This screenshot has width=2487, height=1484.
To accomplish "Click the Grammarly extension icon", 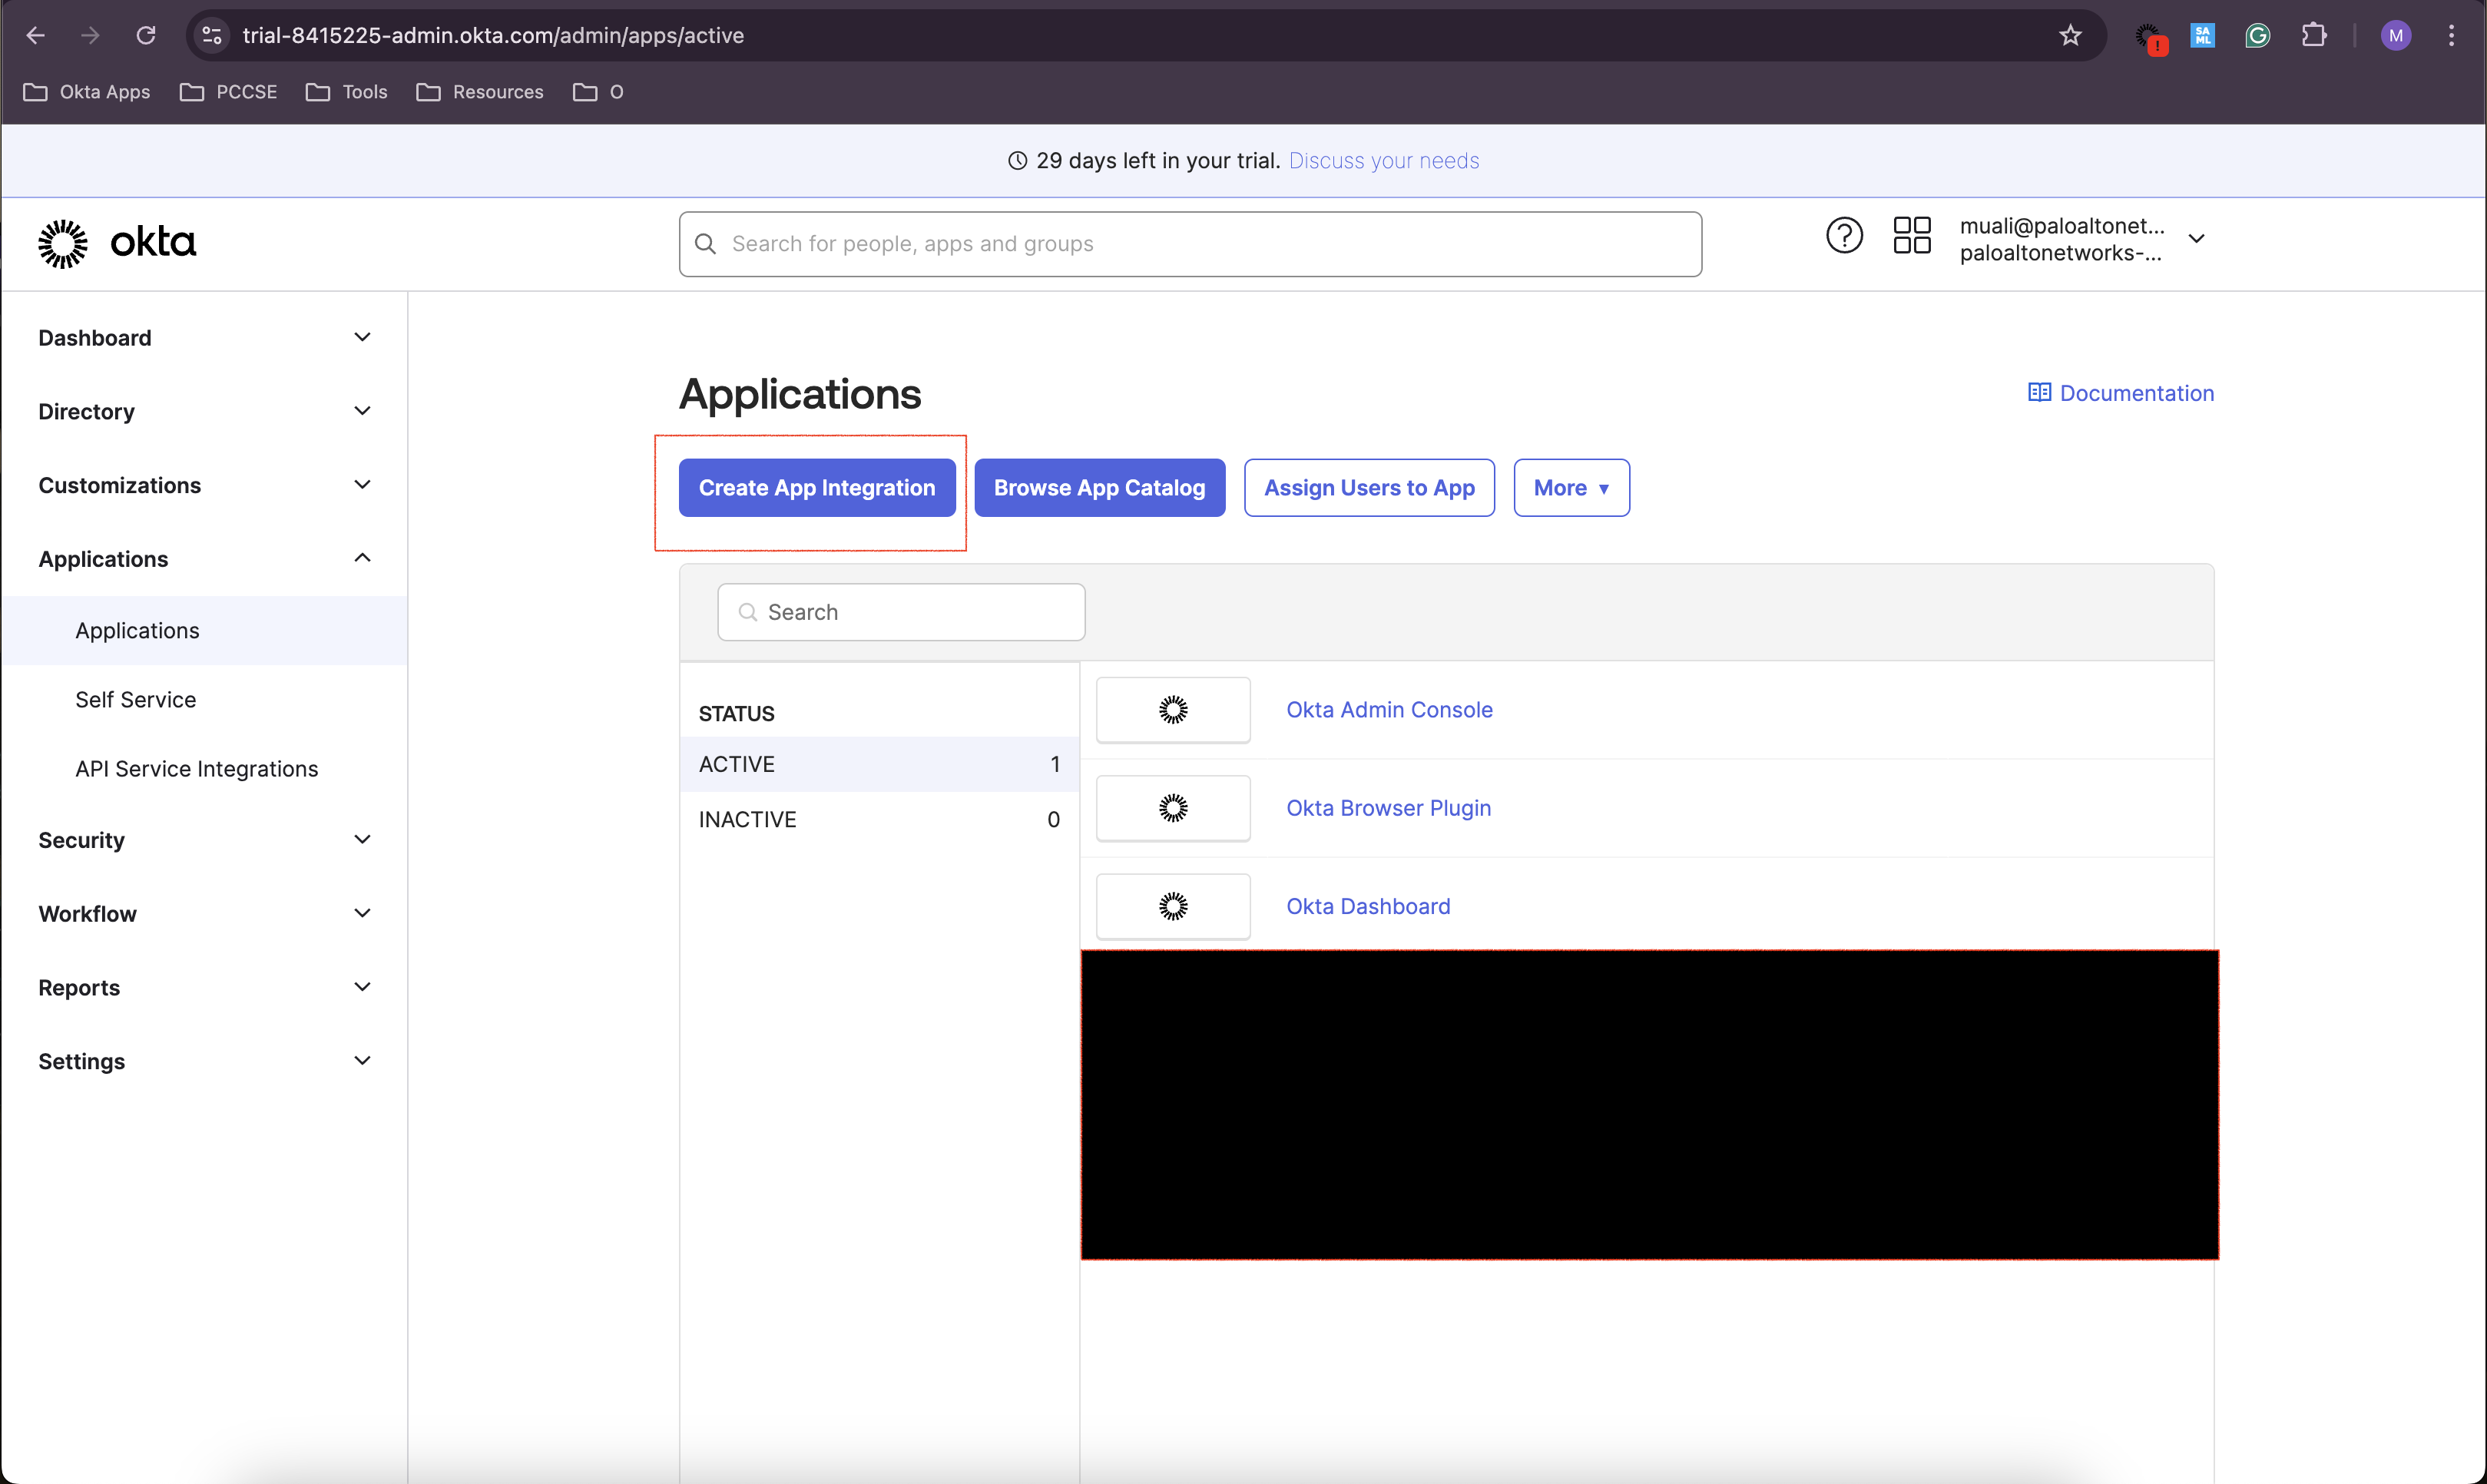I will coord(2256,36).
